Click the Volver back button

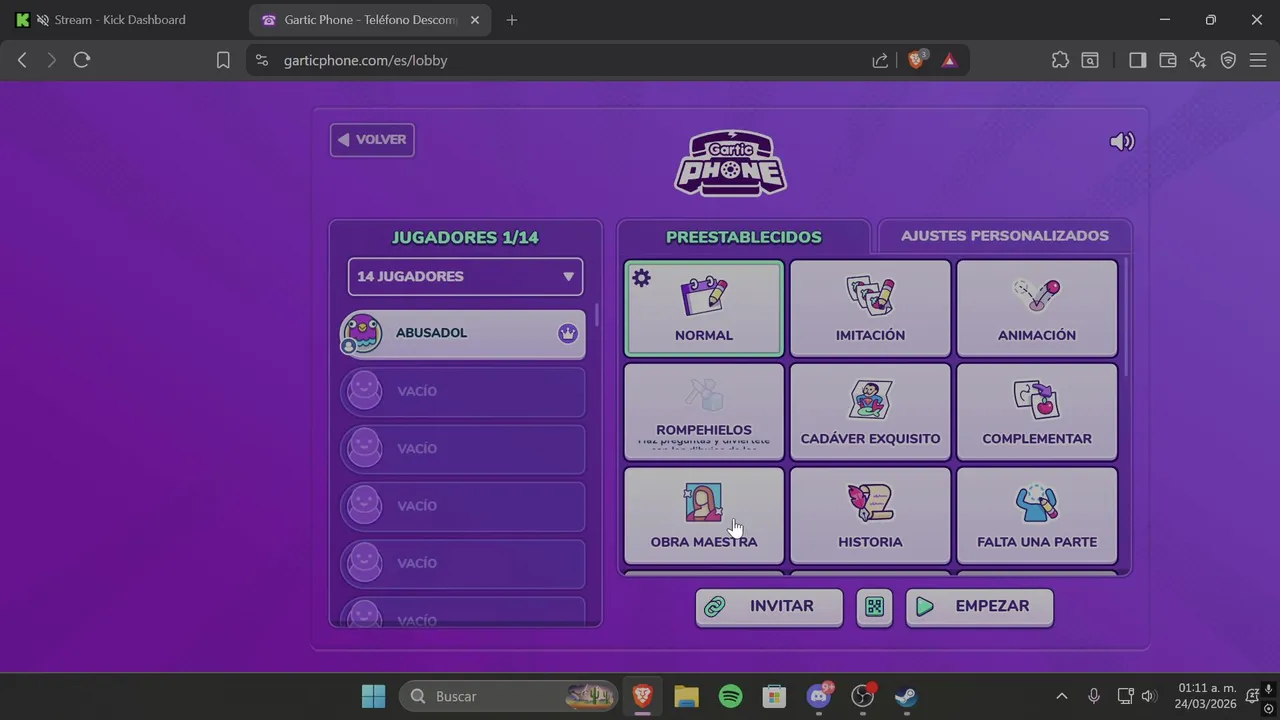click(x=372, y=140)
